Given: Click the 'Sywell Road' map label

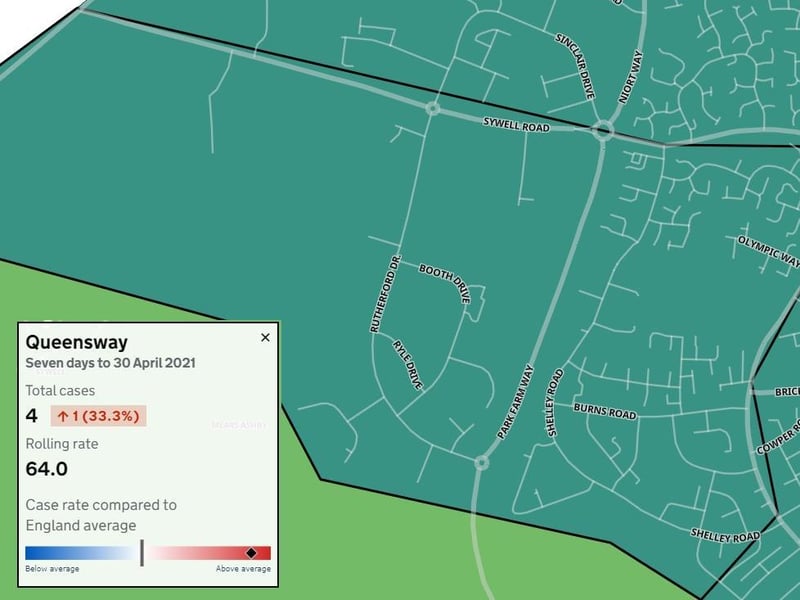Looking at the screenshot, I should coord(516,124).
